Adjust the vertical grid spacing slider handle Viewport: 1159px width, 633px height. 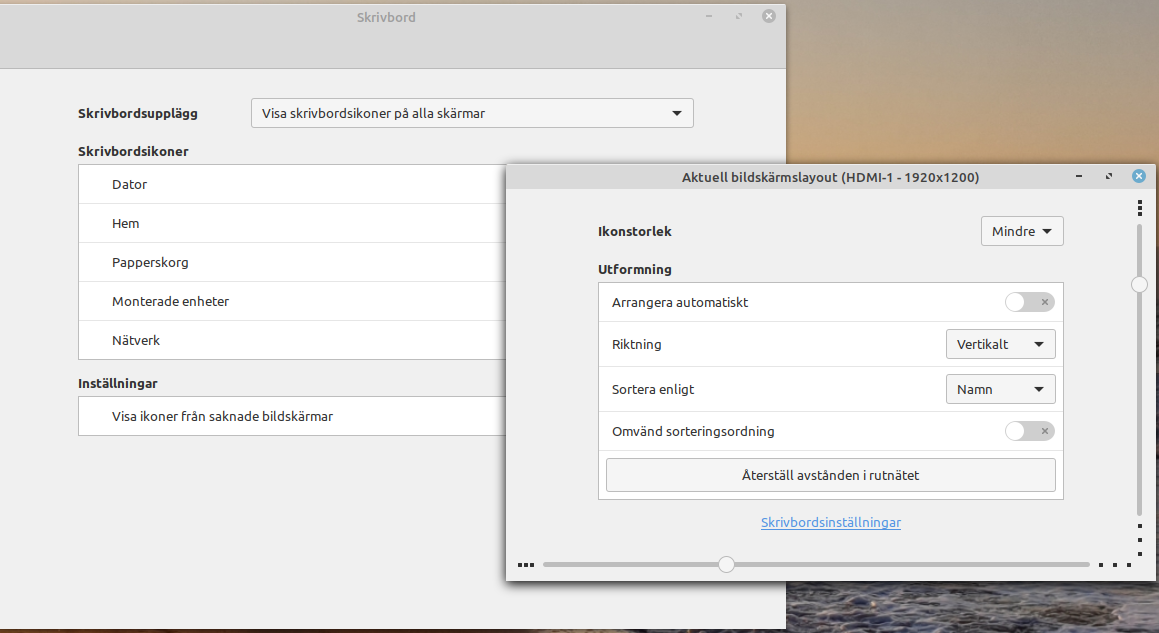pyautogui.click(x=1139, y=284)
